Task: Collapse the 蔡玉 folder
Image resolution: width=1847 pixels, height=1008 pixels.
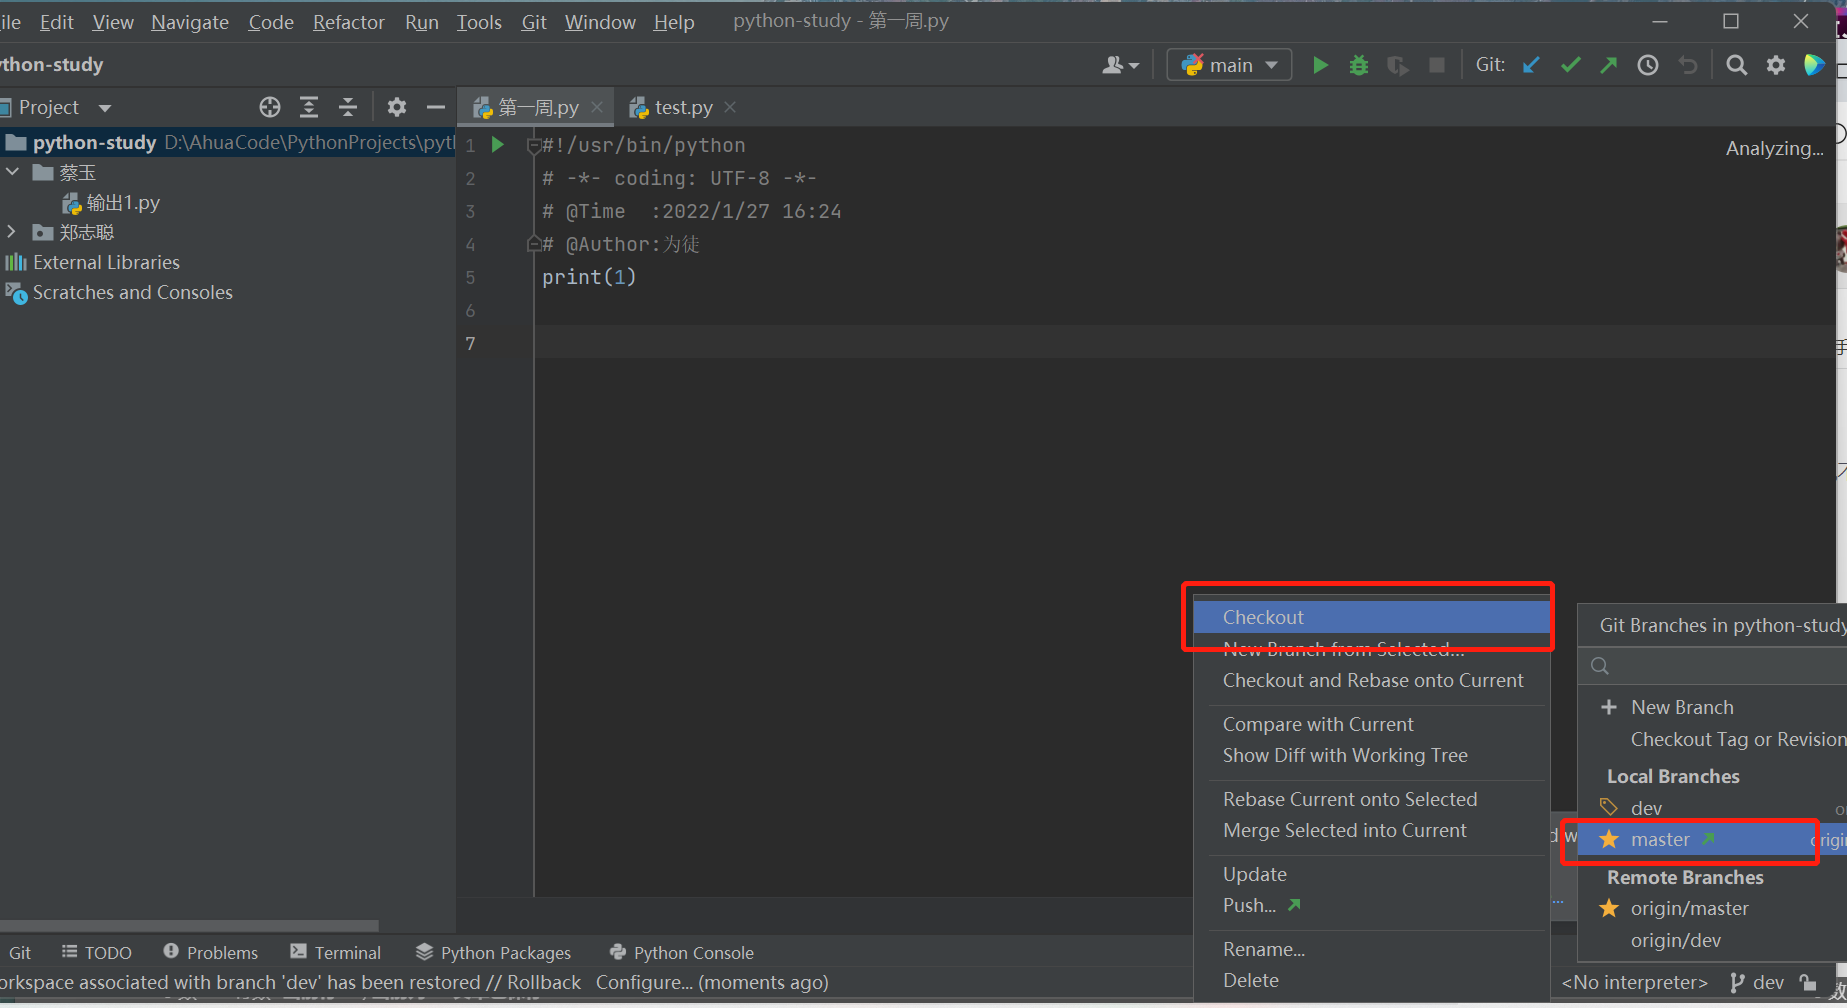Action: pyautogui.click(x=12, y=172)
